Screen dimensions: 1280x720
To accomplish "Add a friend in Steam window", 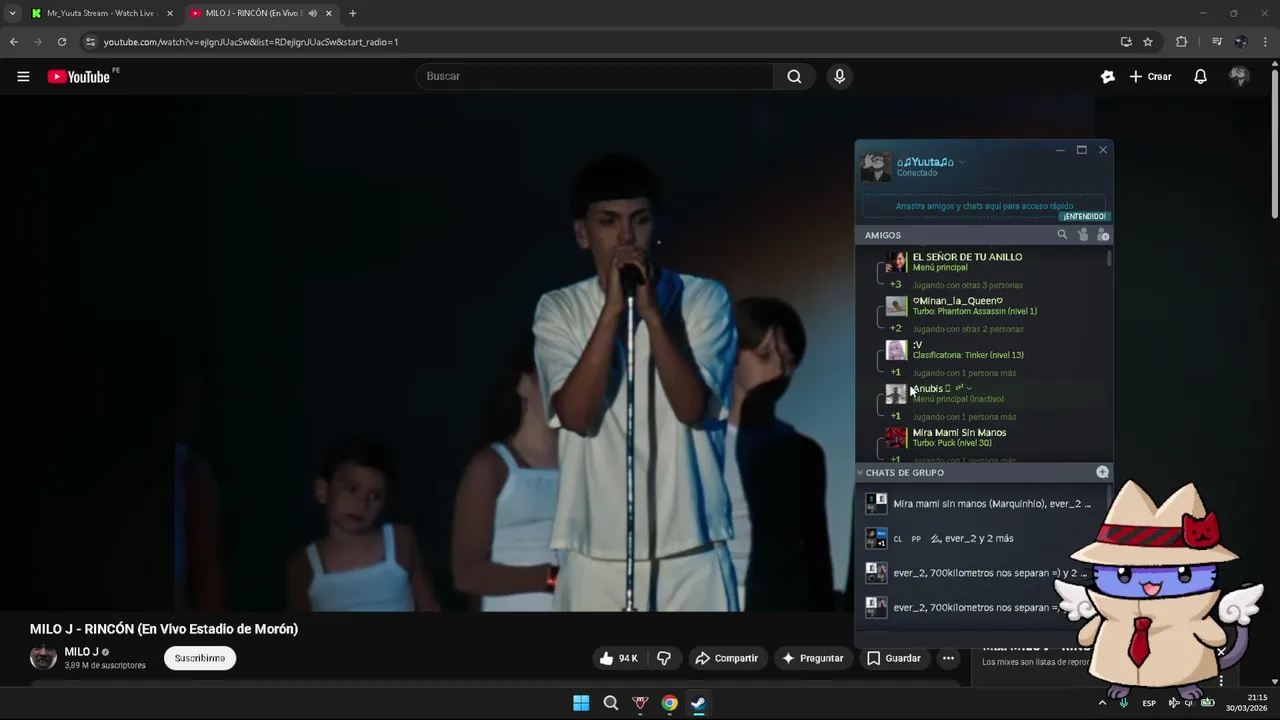I will point(1103,235).
